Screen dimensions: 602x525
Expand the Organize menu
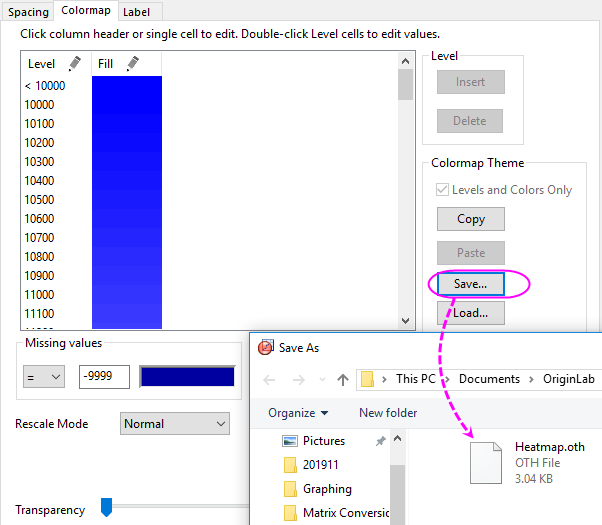298,413
